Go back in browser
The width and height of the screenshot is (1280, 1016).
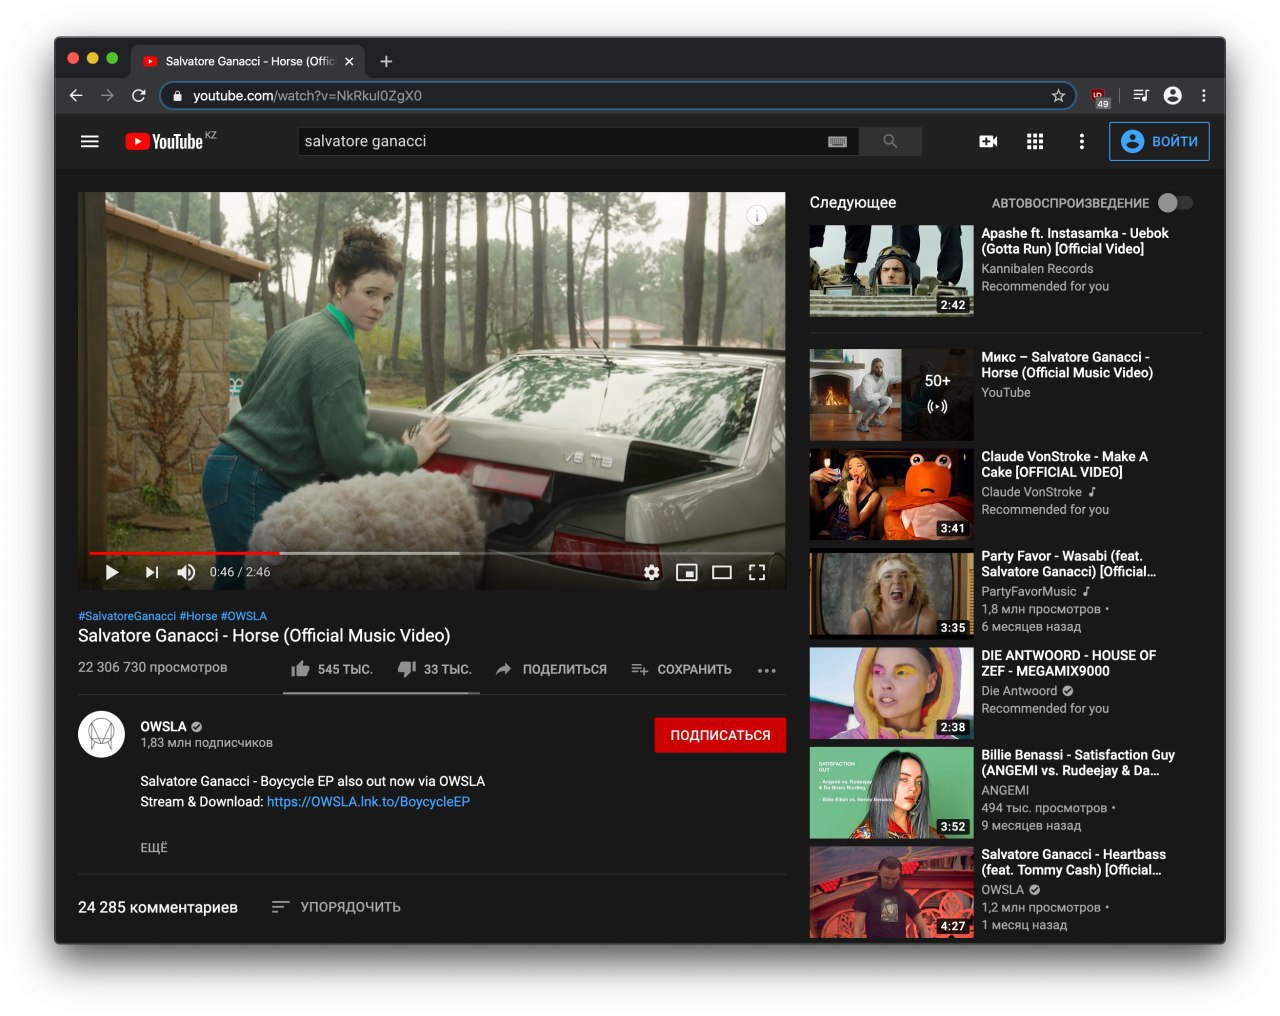point(76,95)
